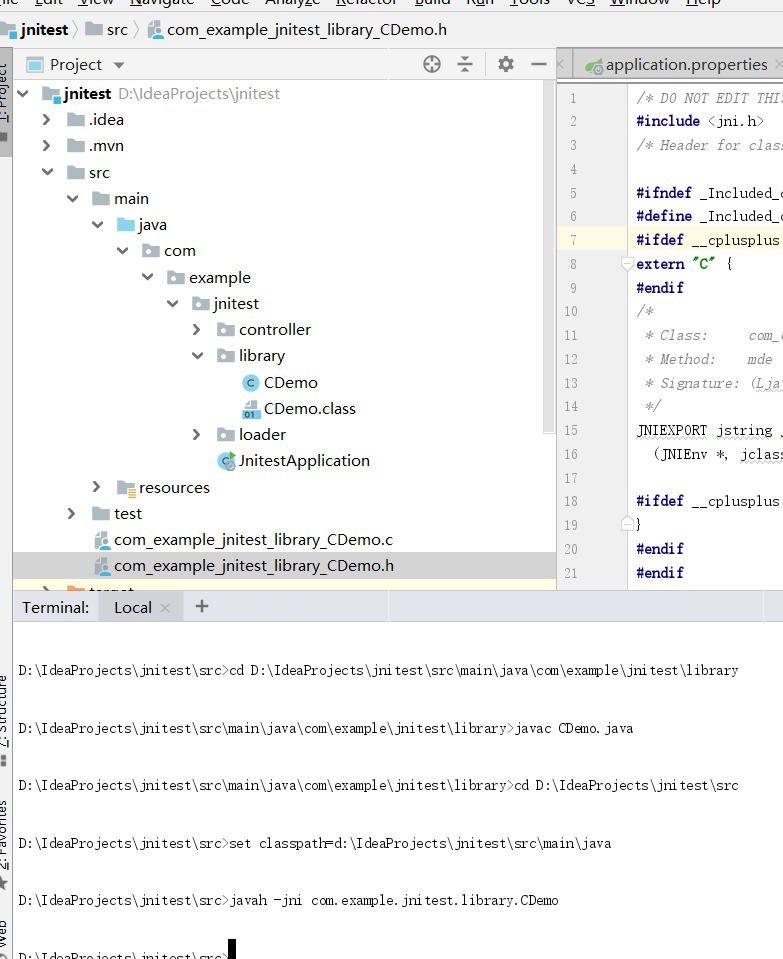Click the set classpath command line
The width and height of the screenshot is (783, 959).
coord(420,843)
